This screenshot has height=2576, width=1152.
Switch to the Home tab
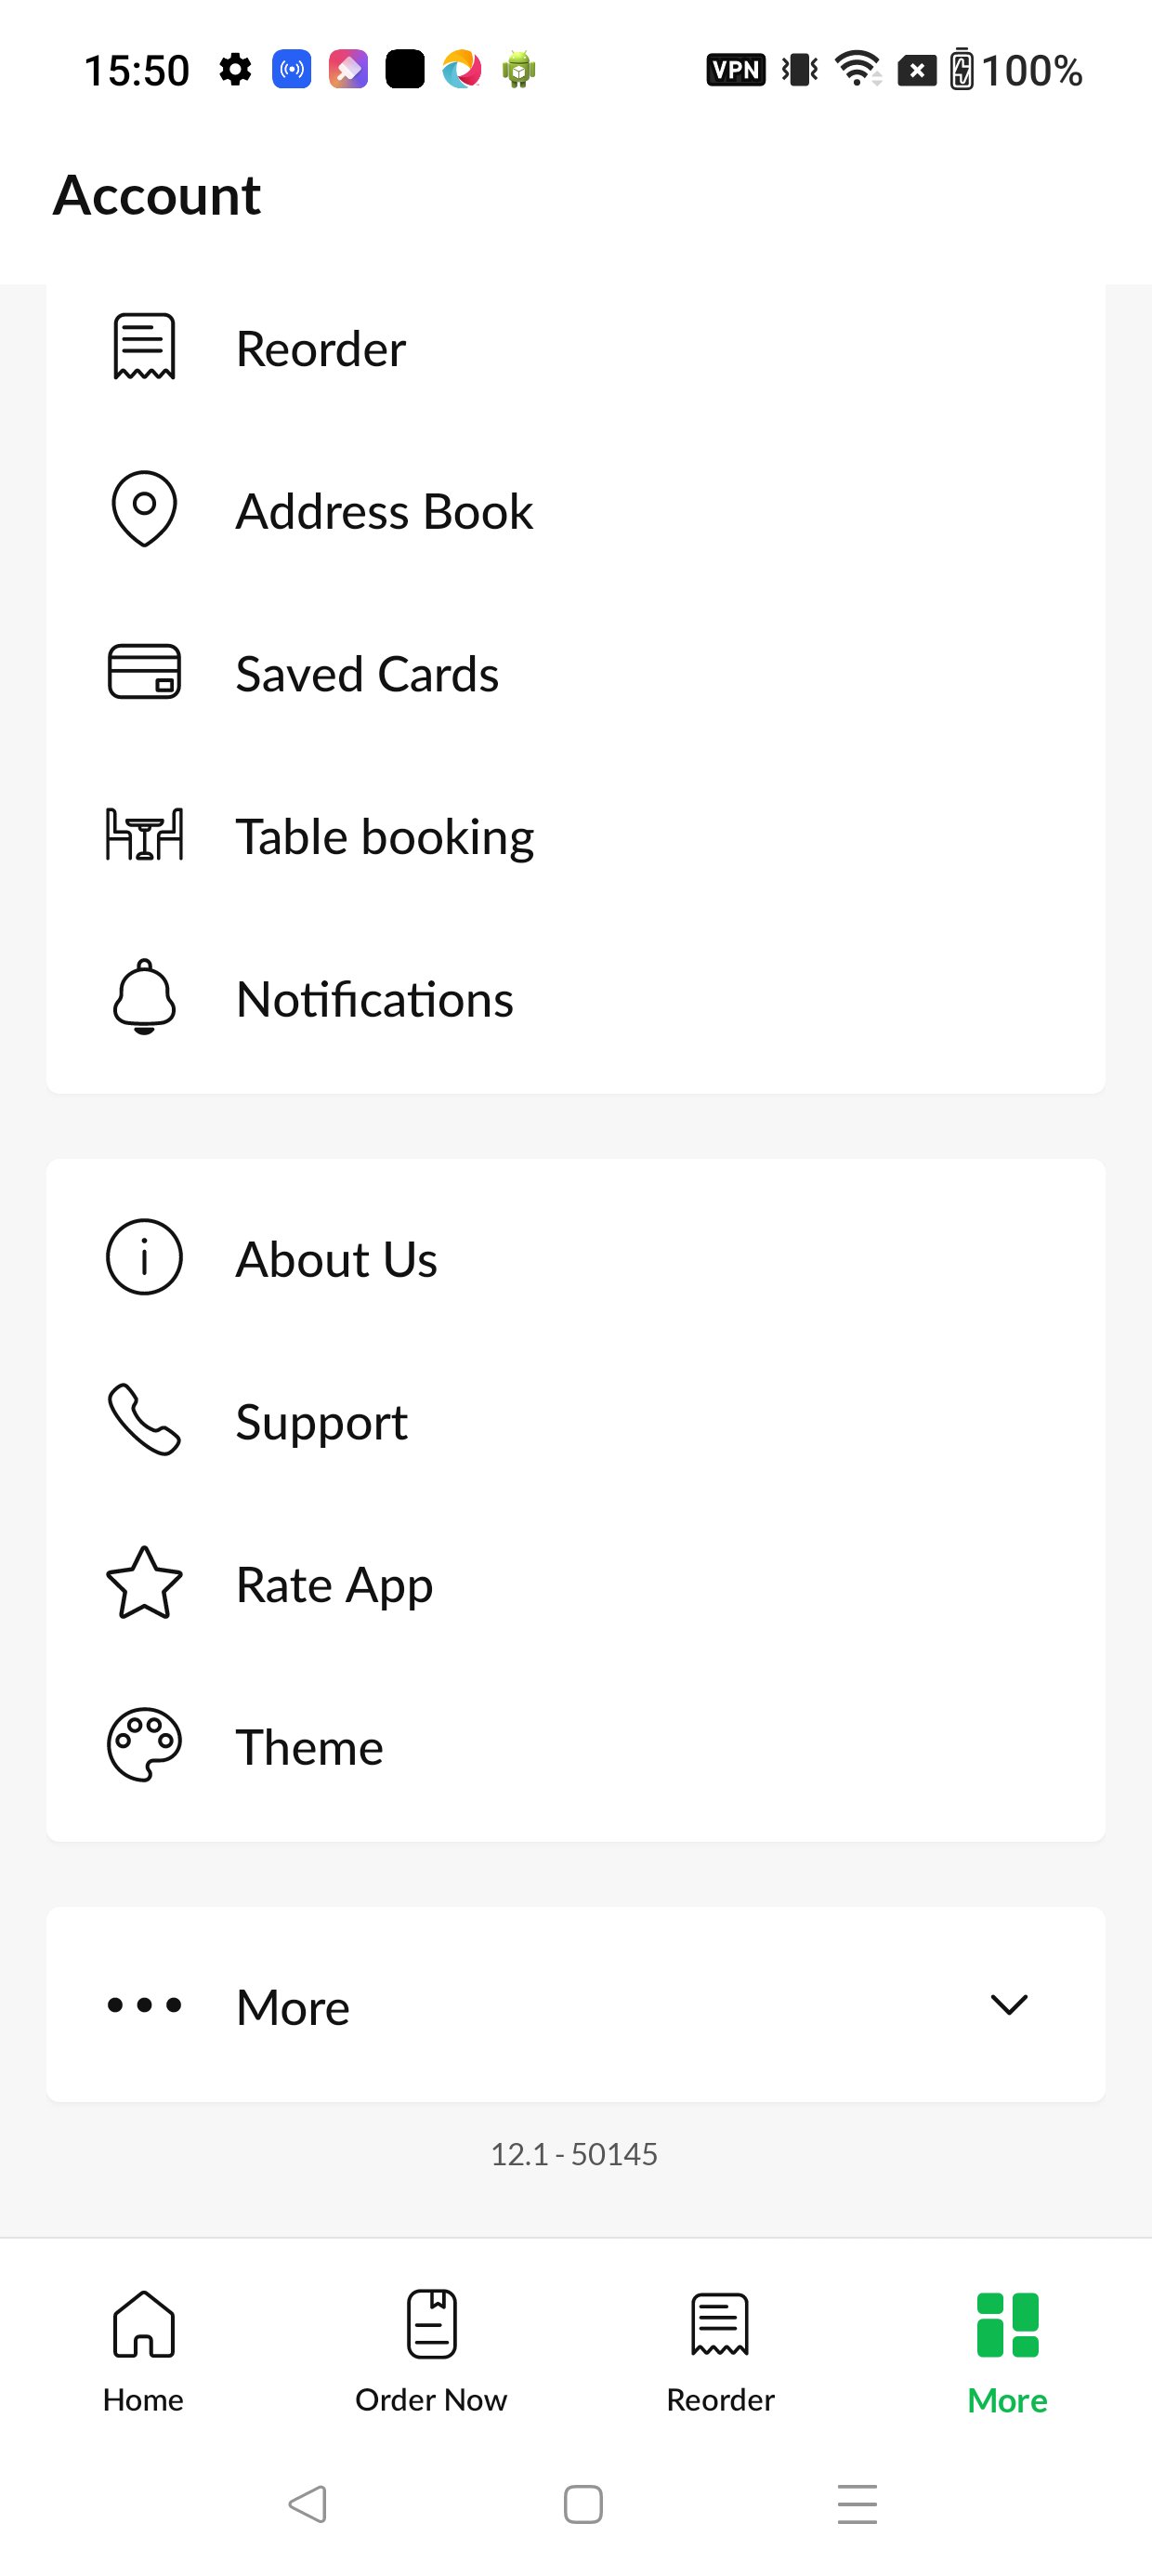[143, 2352]
